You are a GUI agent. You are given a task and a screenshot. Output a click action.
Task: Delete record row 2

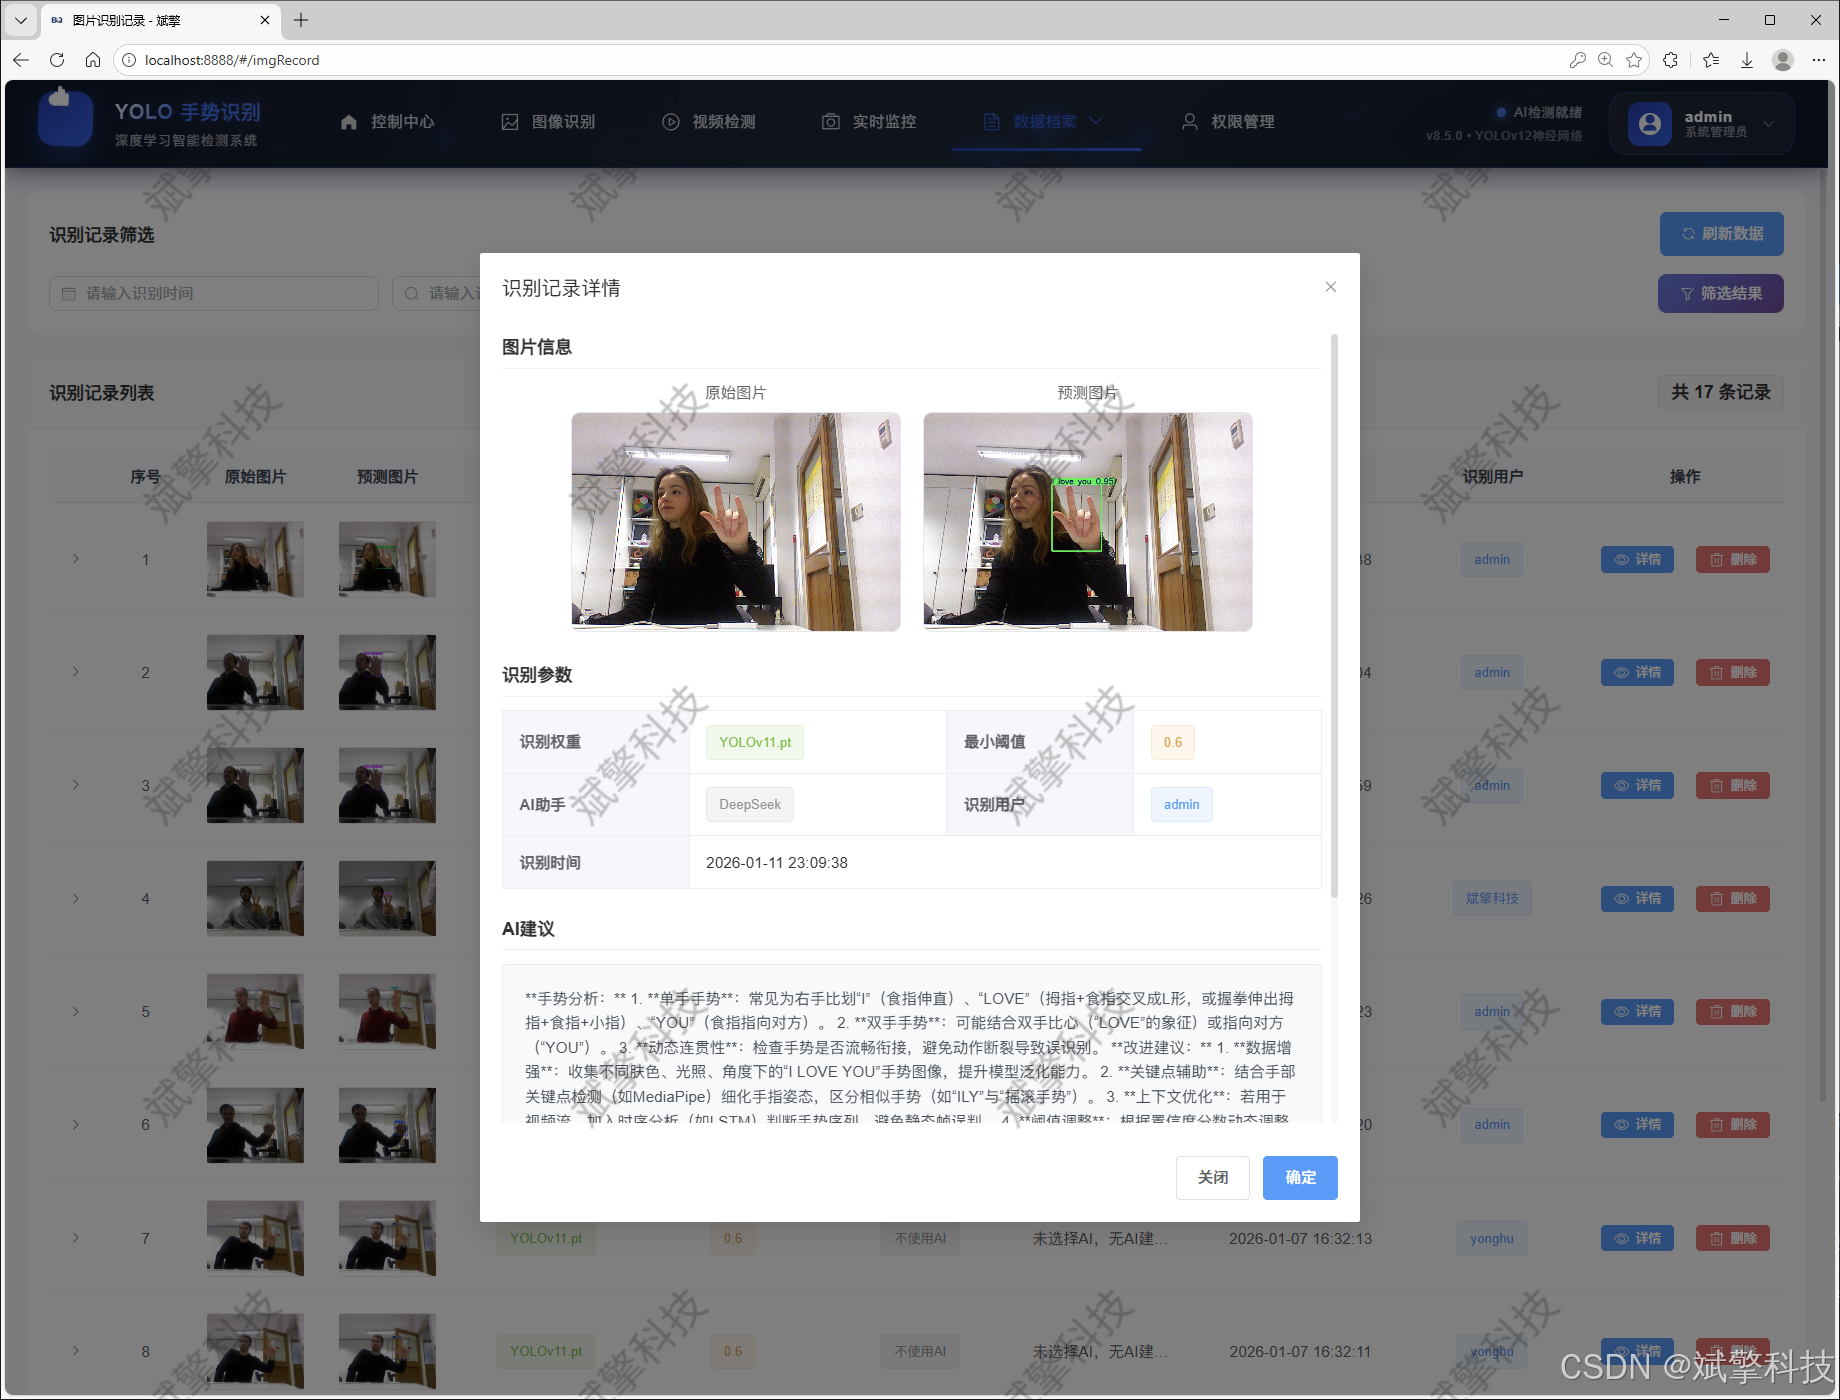(x=1732, y=672)
